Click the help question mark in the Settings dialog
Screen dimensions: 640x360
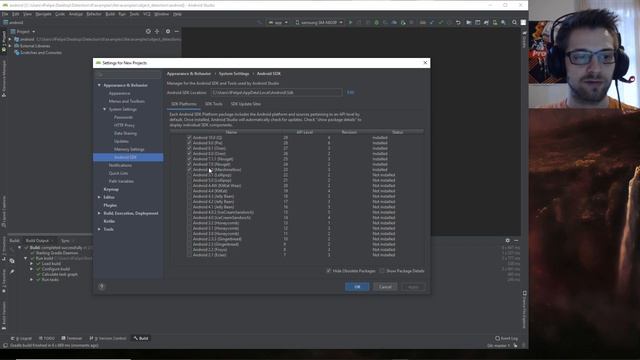(102, 287)
